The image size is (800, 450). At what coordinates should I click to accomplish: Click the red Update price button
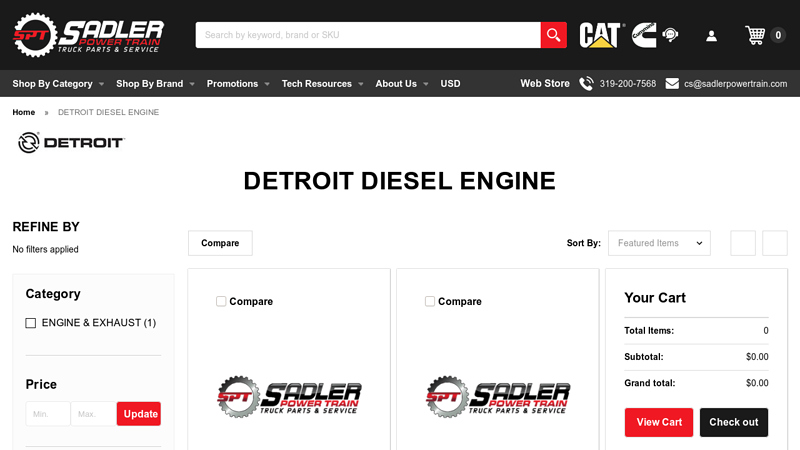tap(139, 414)
